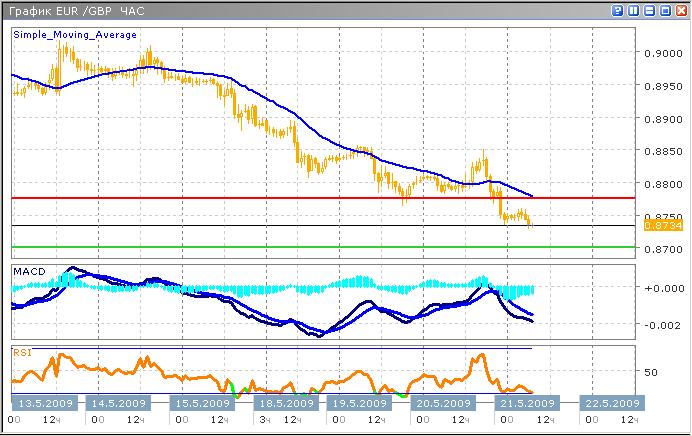Click the help question mark icon

(618, 10)
